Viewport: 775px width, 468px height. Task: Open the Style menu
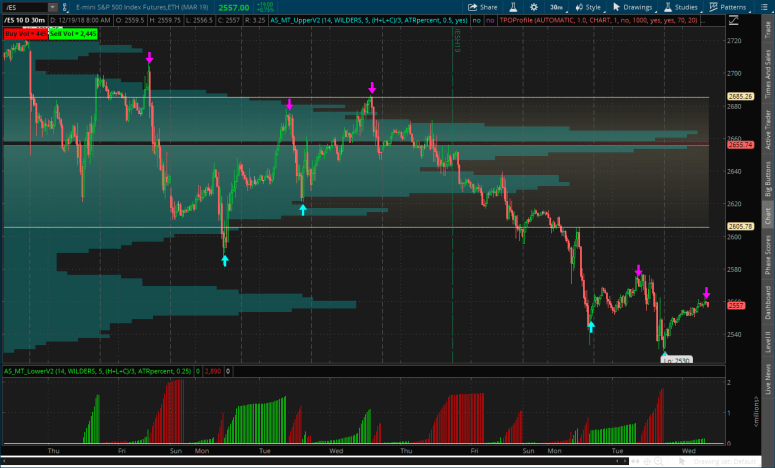[x=588, y=6]
